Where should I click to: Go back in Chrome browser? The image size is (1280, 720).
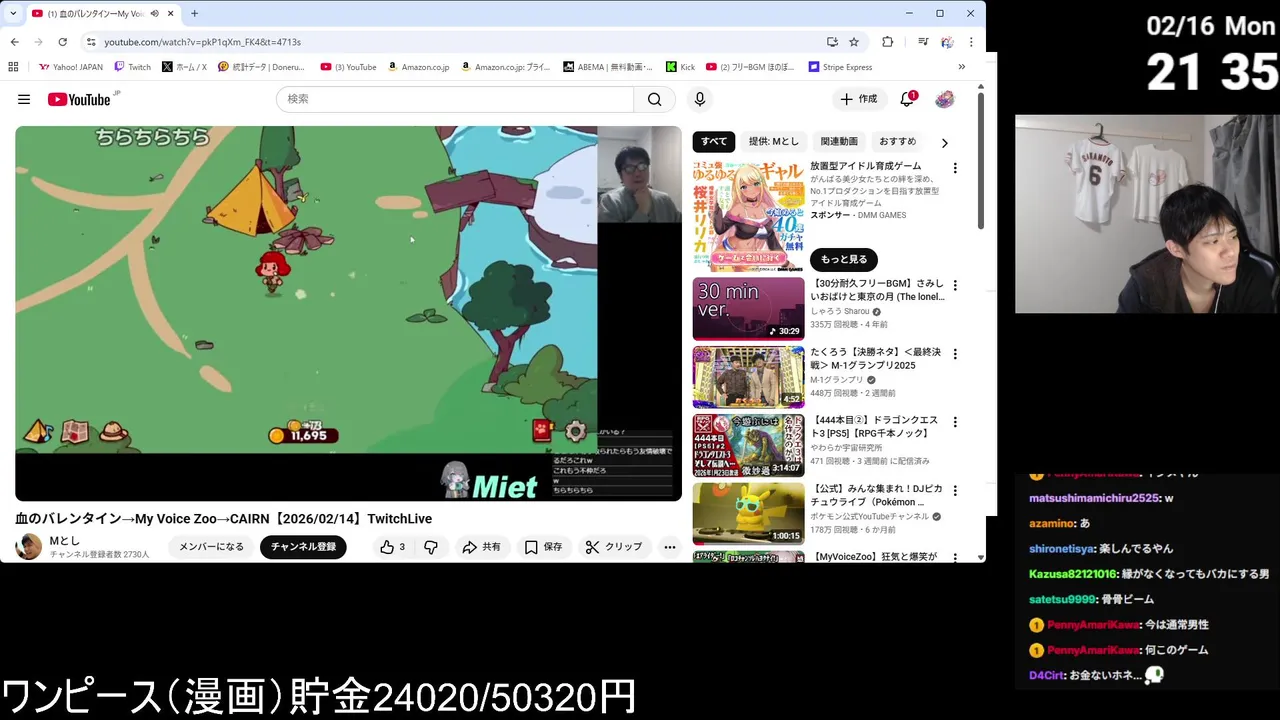[14, 42]
